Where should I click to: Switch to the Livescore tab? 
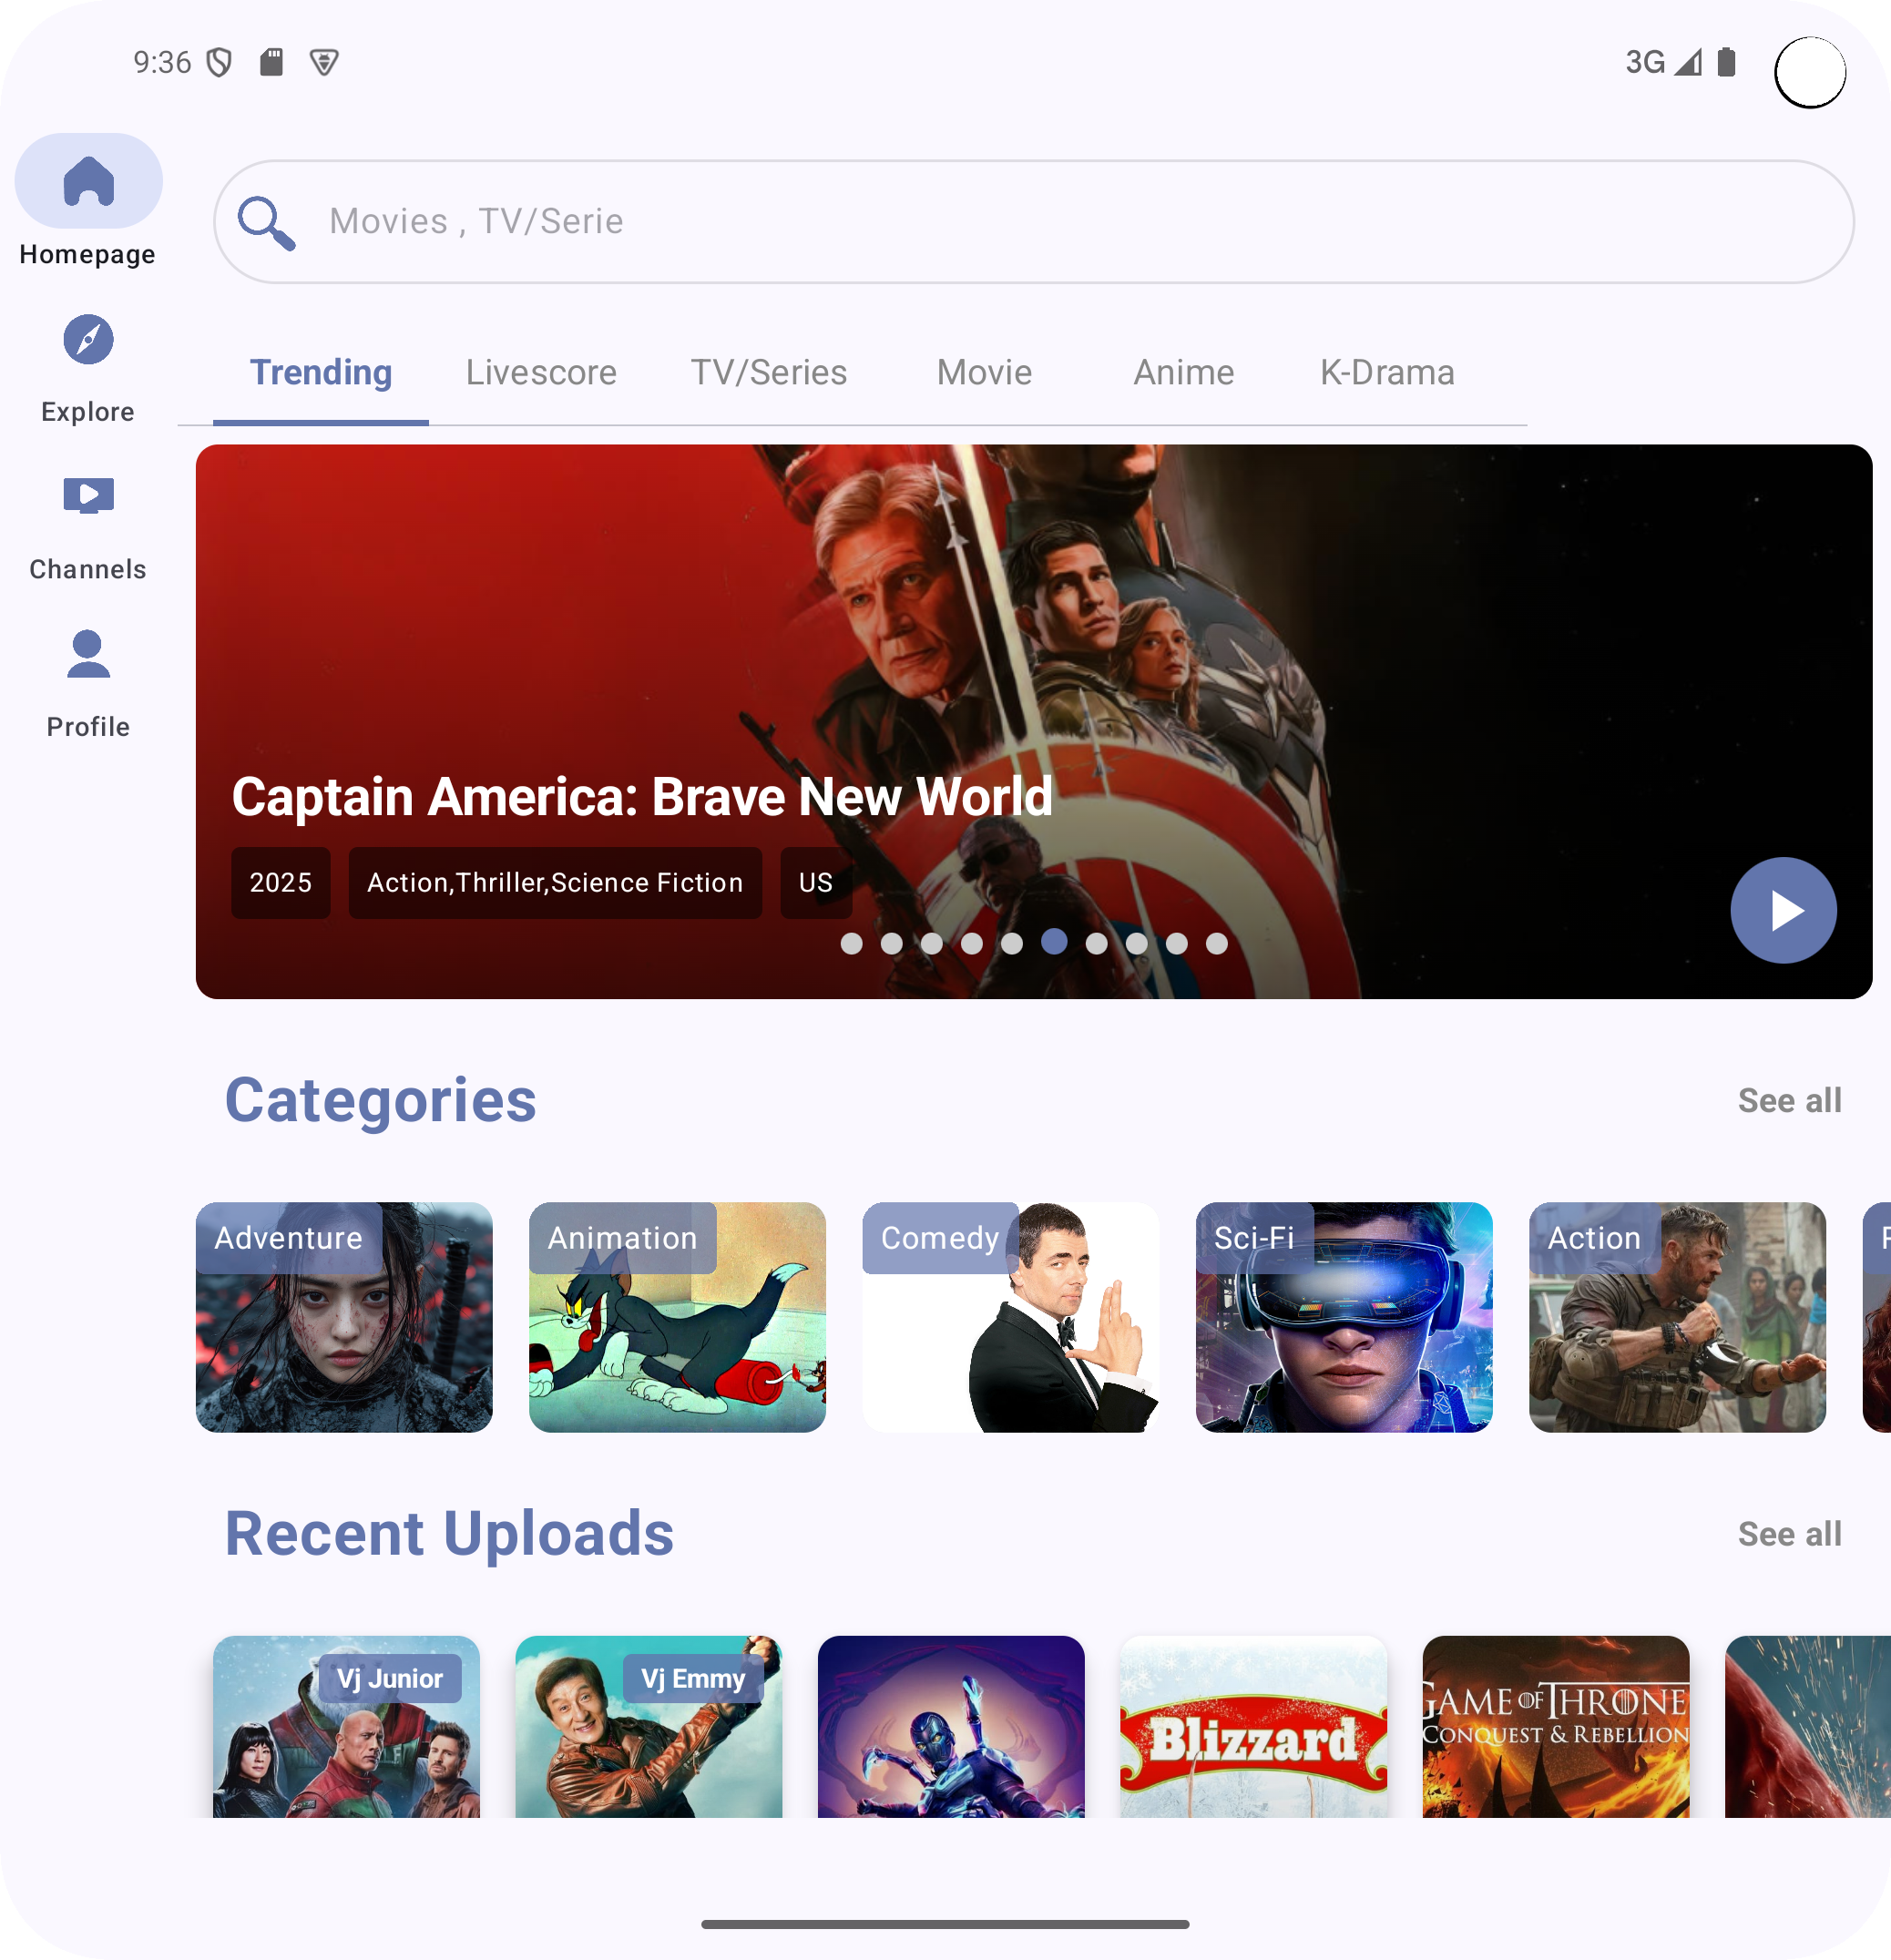[541, 373]
